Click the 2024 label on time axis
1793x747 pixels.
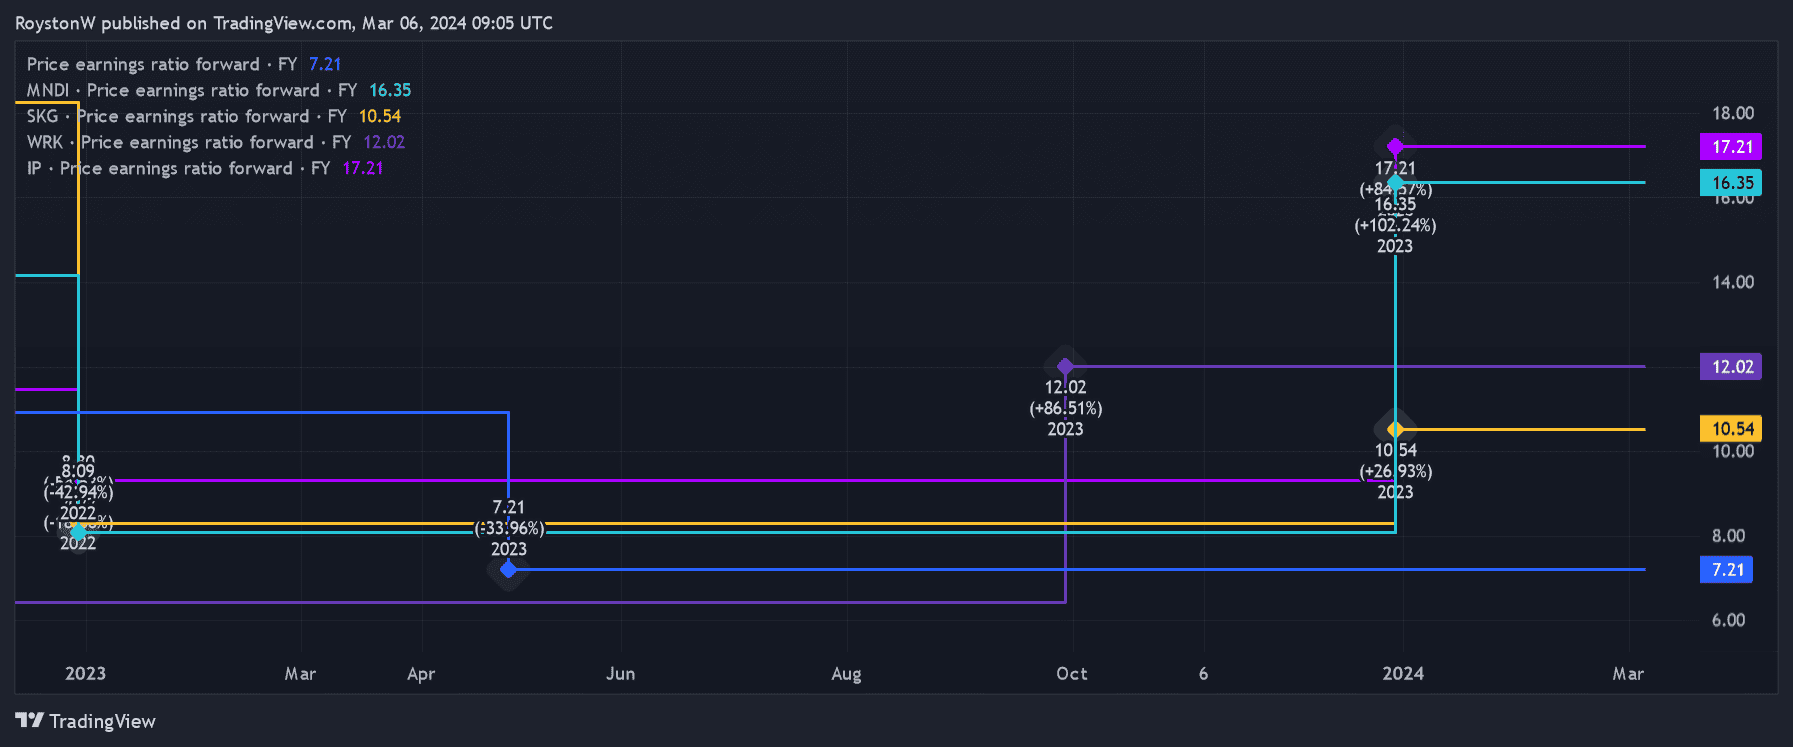[x=1403, y=673]
